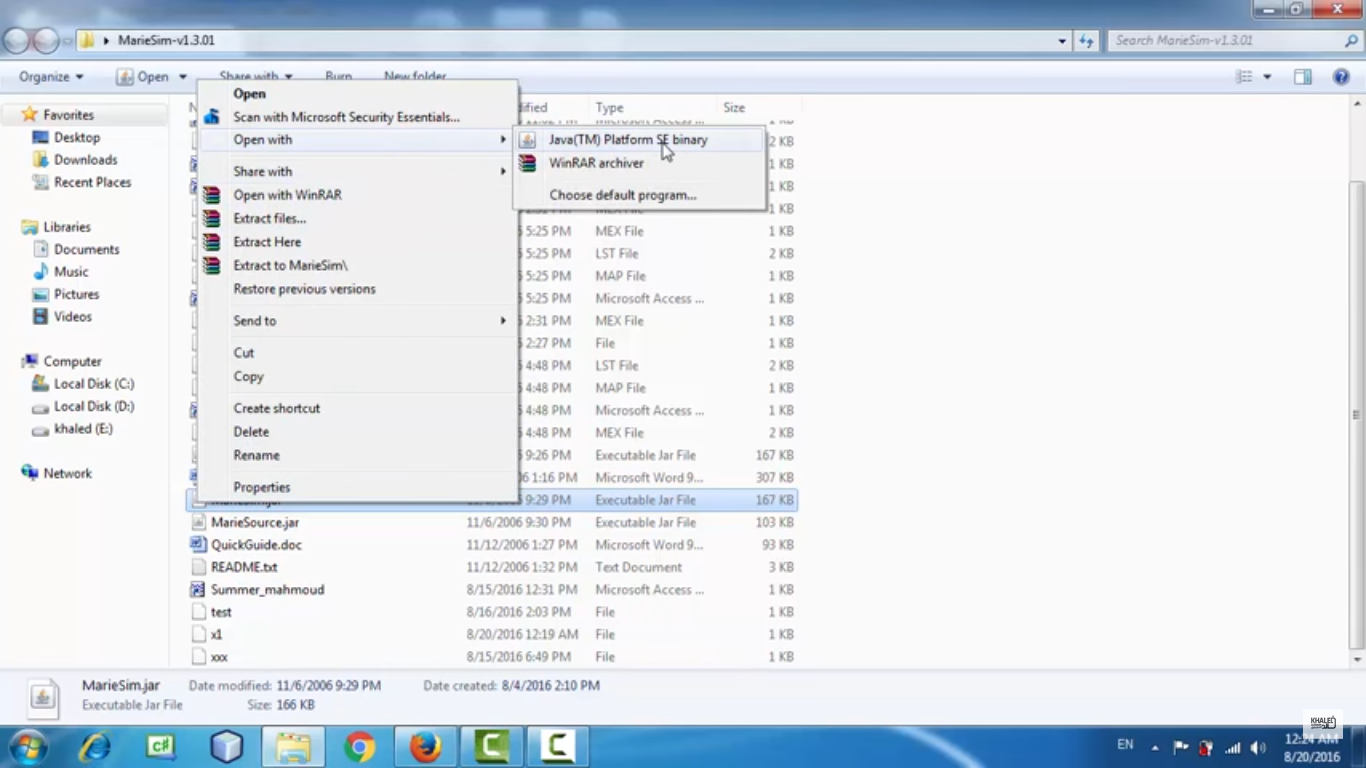Screen dimensions: 1366x768
Task: Select Open with WinRAR entry
Action: pos(287,195)
